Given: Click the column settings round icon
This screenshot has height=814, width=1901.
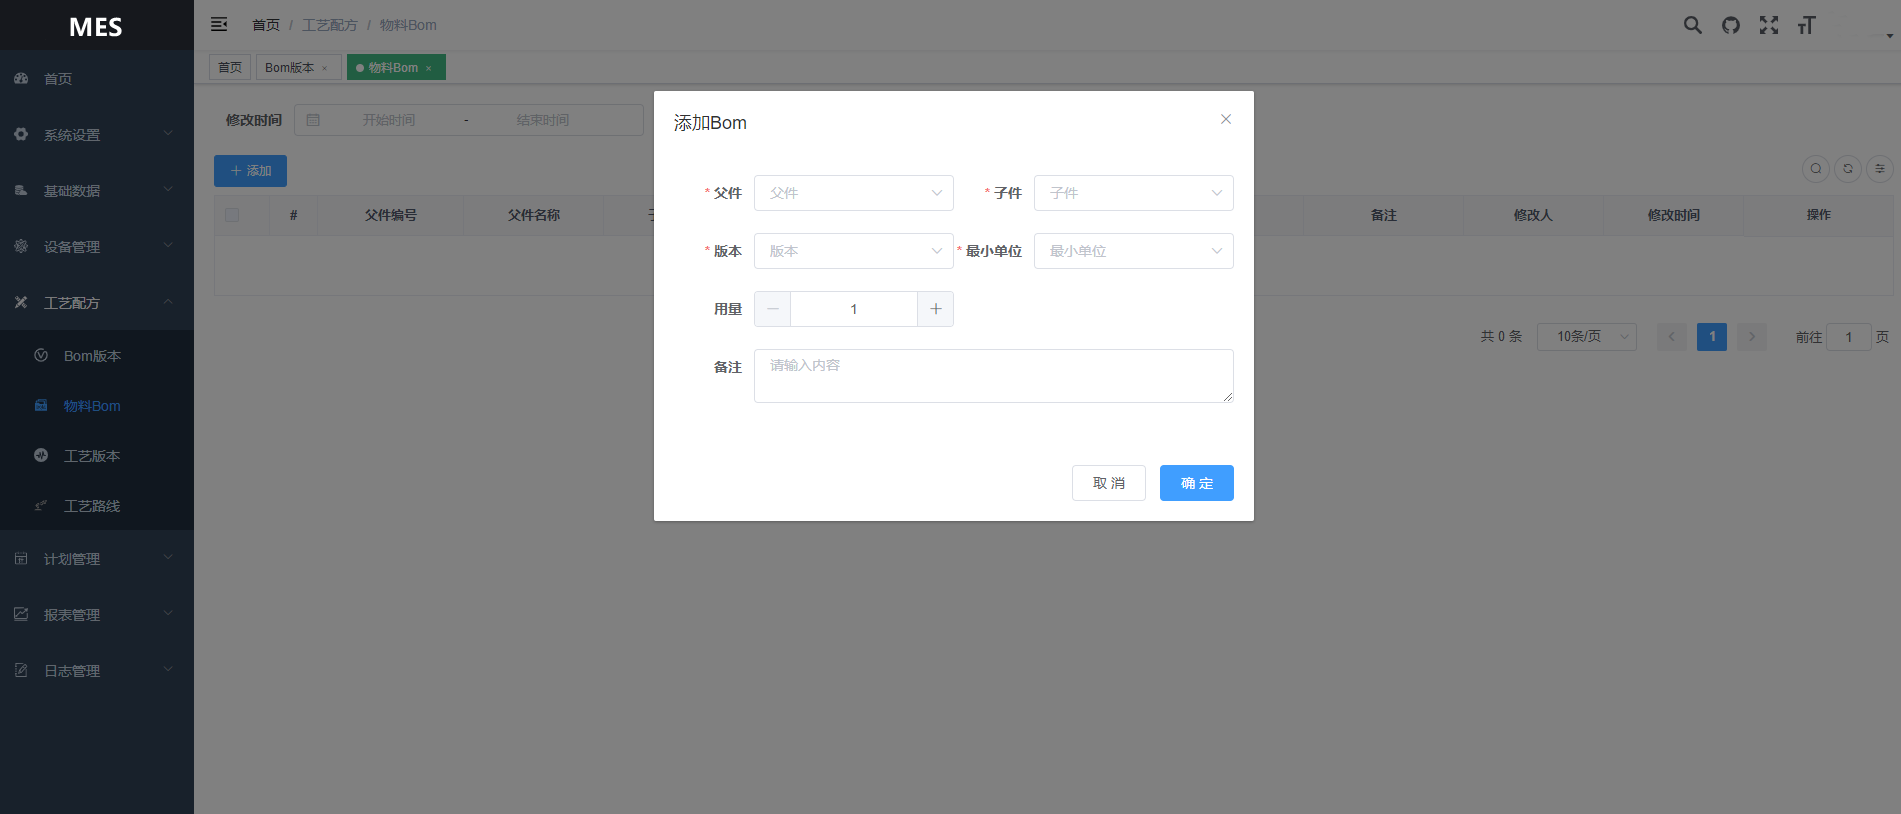Looking at the screenshot, I should click(x=1880, y=169).
